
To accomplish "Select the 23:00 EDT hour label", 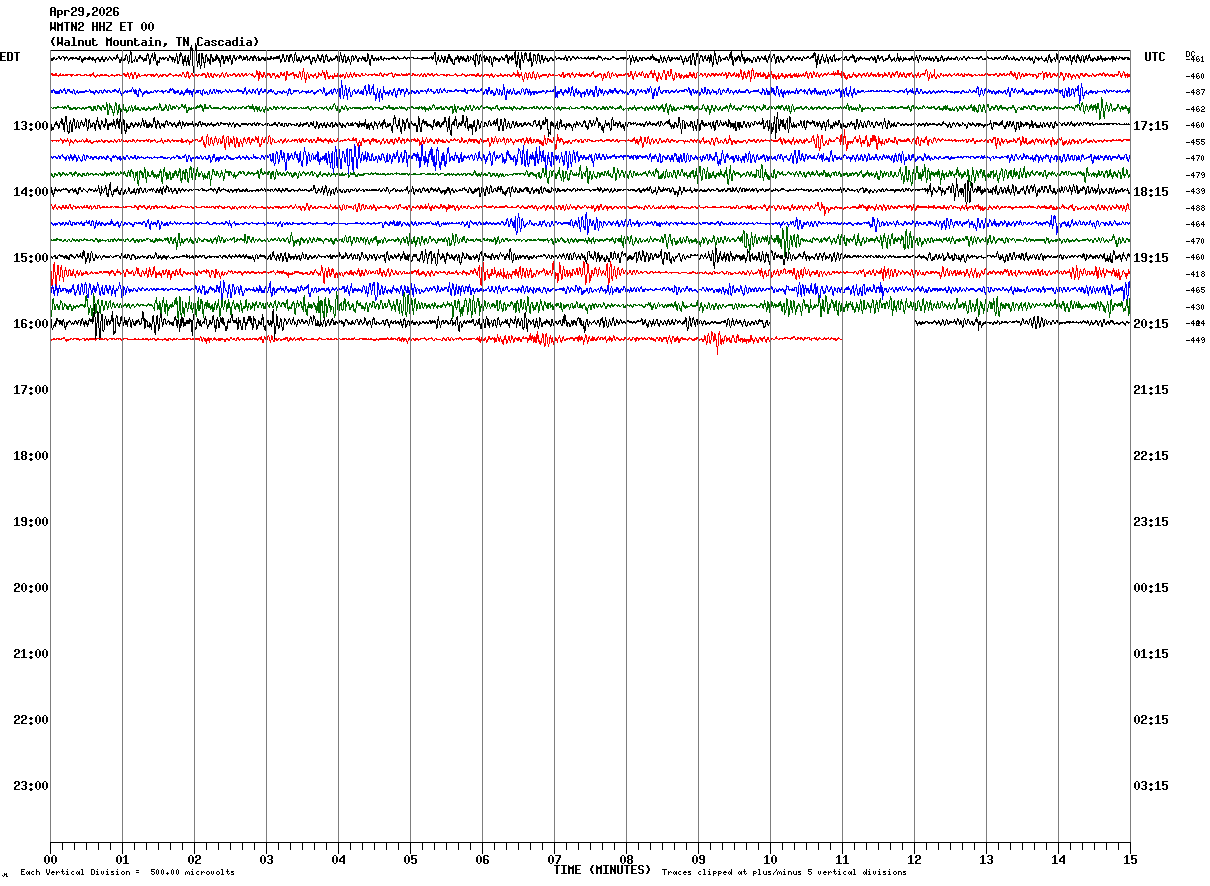I will [x=31, y=786].
